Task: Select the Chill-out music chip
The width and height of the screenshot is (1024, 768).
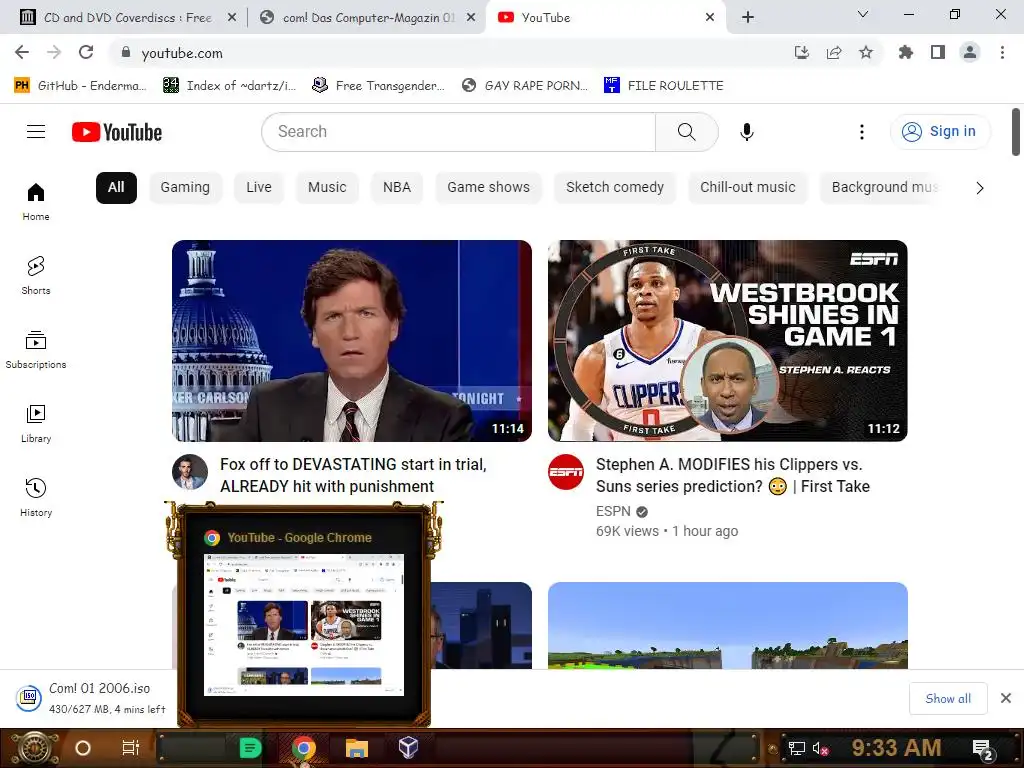Action: pos(748,187)
